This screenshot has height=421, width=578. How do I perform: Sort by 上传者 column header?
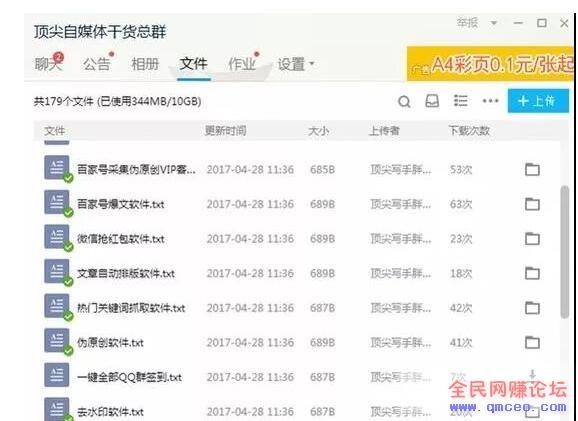coord(384,131)
